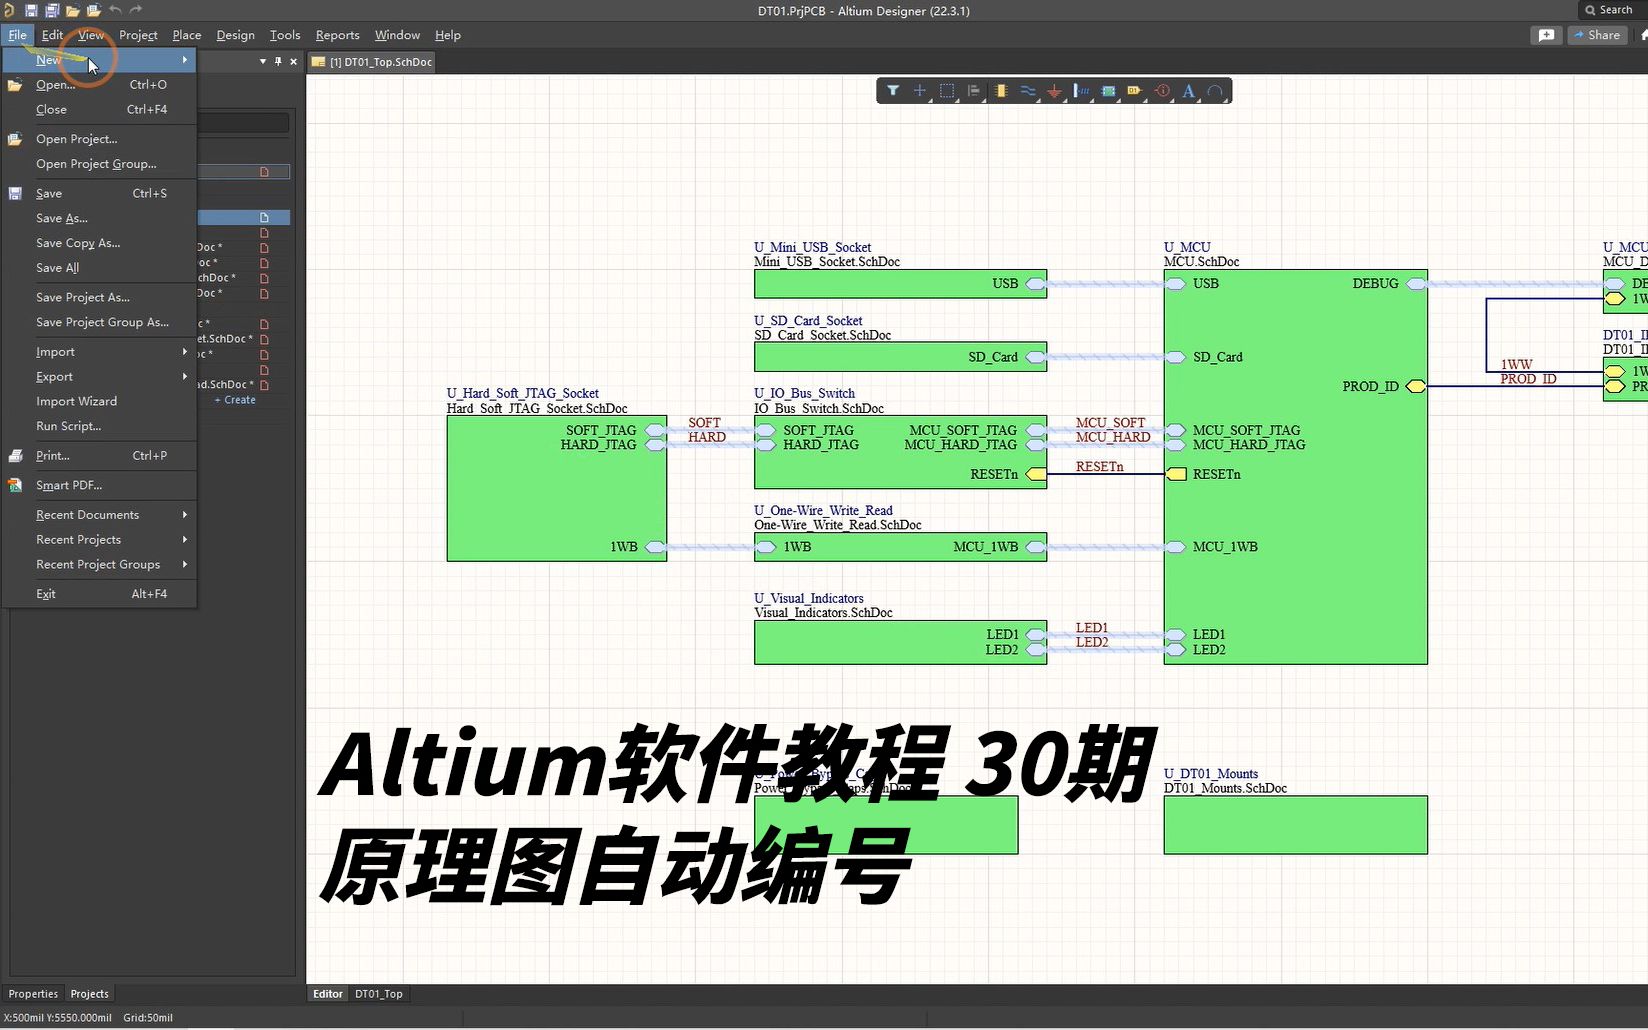Screen dimensions: 1648x1030
Task: Choose Save Project As... entry
Action: pyautogui.click(x=99, y=298)
